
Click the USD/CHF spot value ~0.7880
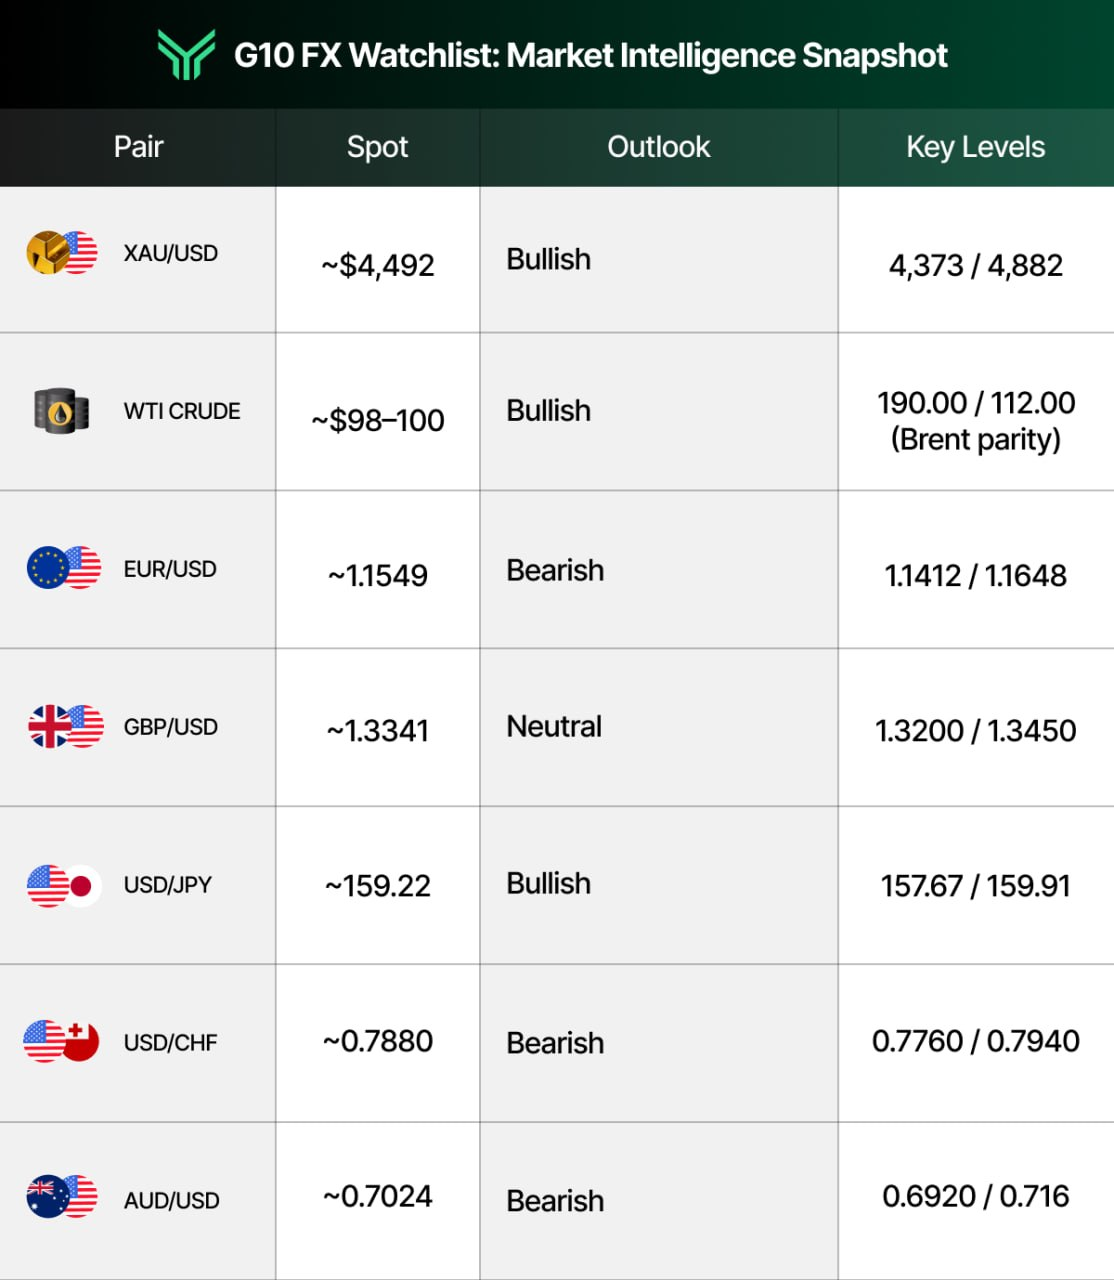378,1042
